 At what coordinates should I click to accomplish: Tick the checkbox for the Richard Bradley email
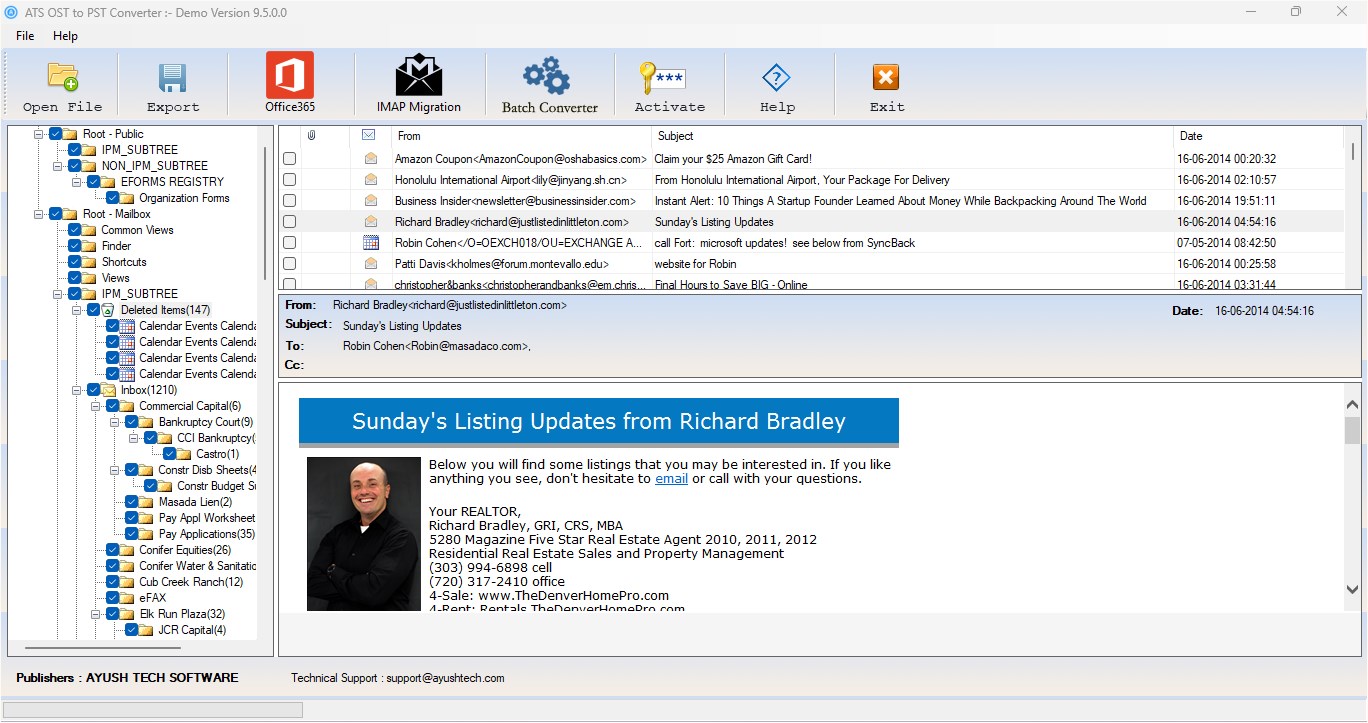[x=289, y=222]
